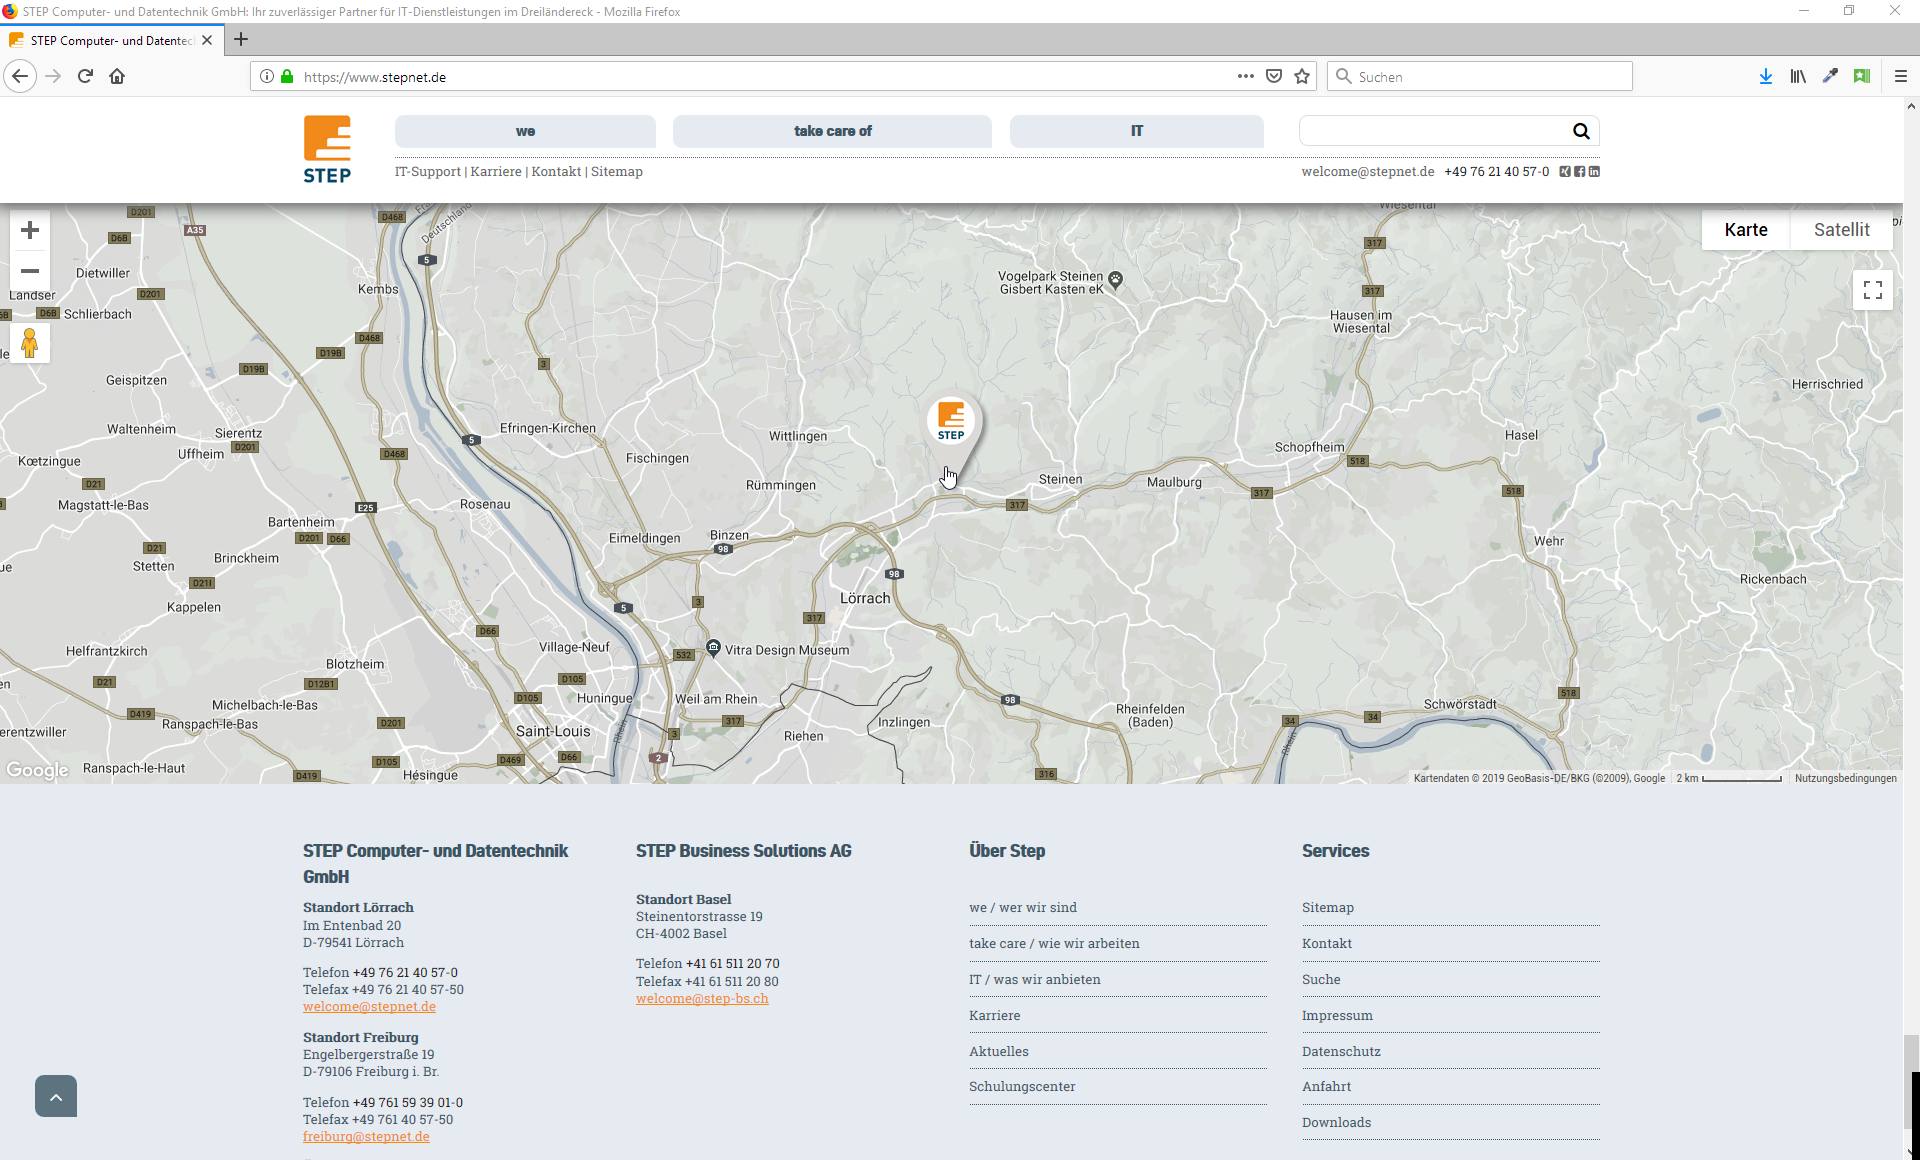1920x1160 pixels.
Task: Open page actions three-dot menu
Action: pyautogui.click(x=1245, y=77)
